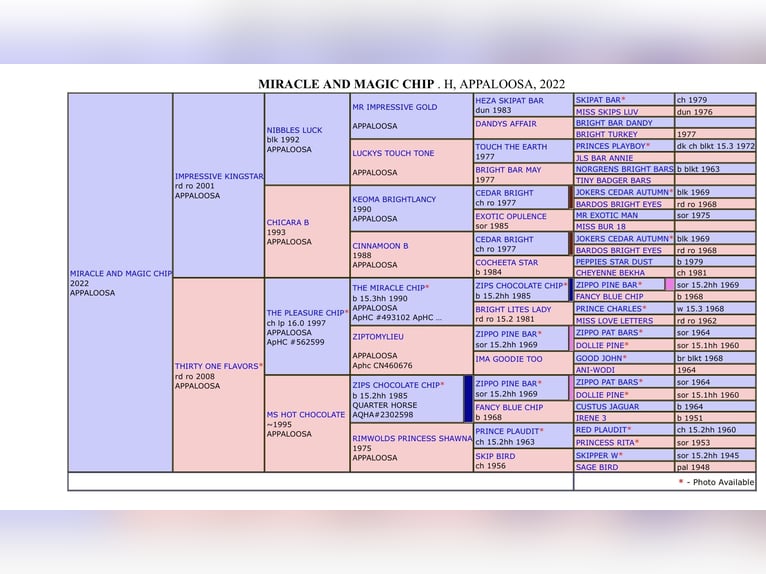Open the COCHEETA STAR entry
The height and width of the screenshot is (574, 766).
click(507, 262)
